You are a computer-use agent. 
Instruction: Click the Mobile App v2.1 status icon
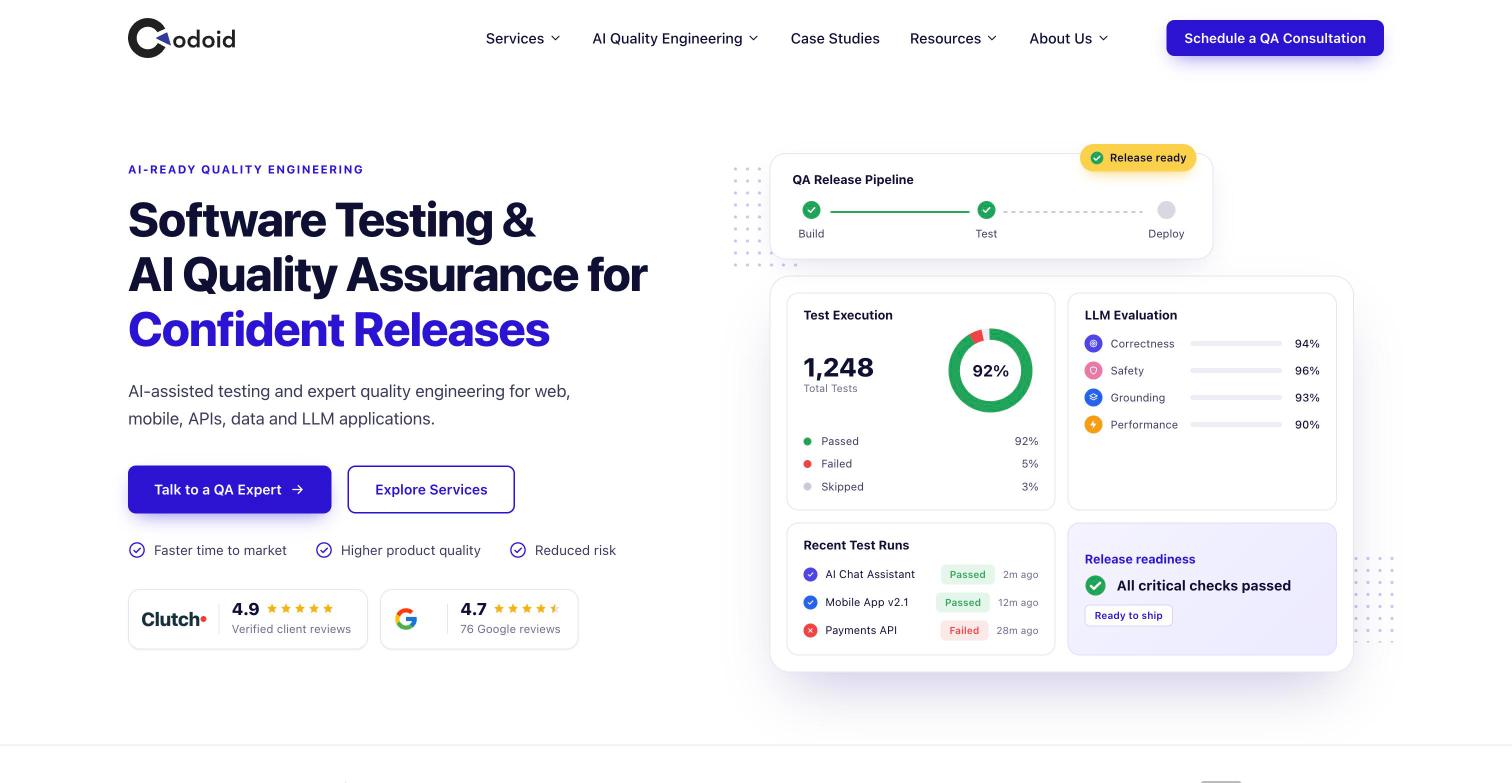[x=810, y=602]
